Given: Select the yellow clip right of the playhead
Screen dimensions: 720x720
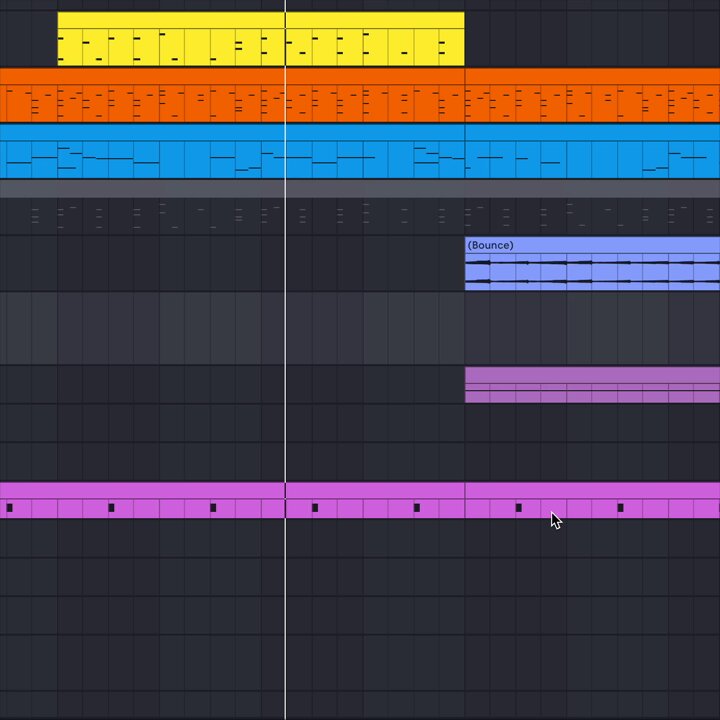Looking at the screenshot, I should pyautogui.click(x=375, y=39).
